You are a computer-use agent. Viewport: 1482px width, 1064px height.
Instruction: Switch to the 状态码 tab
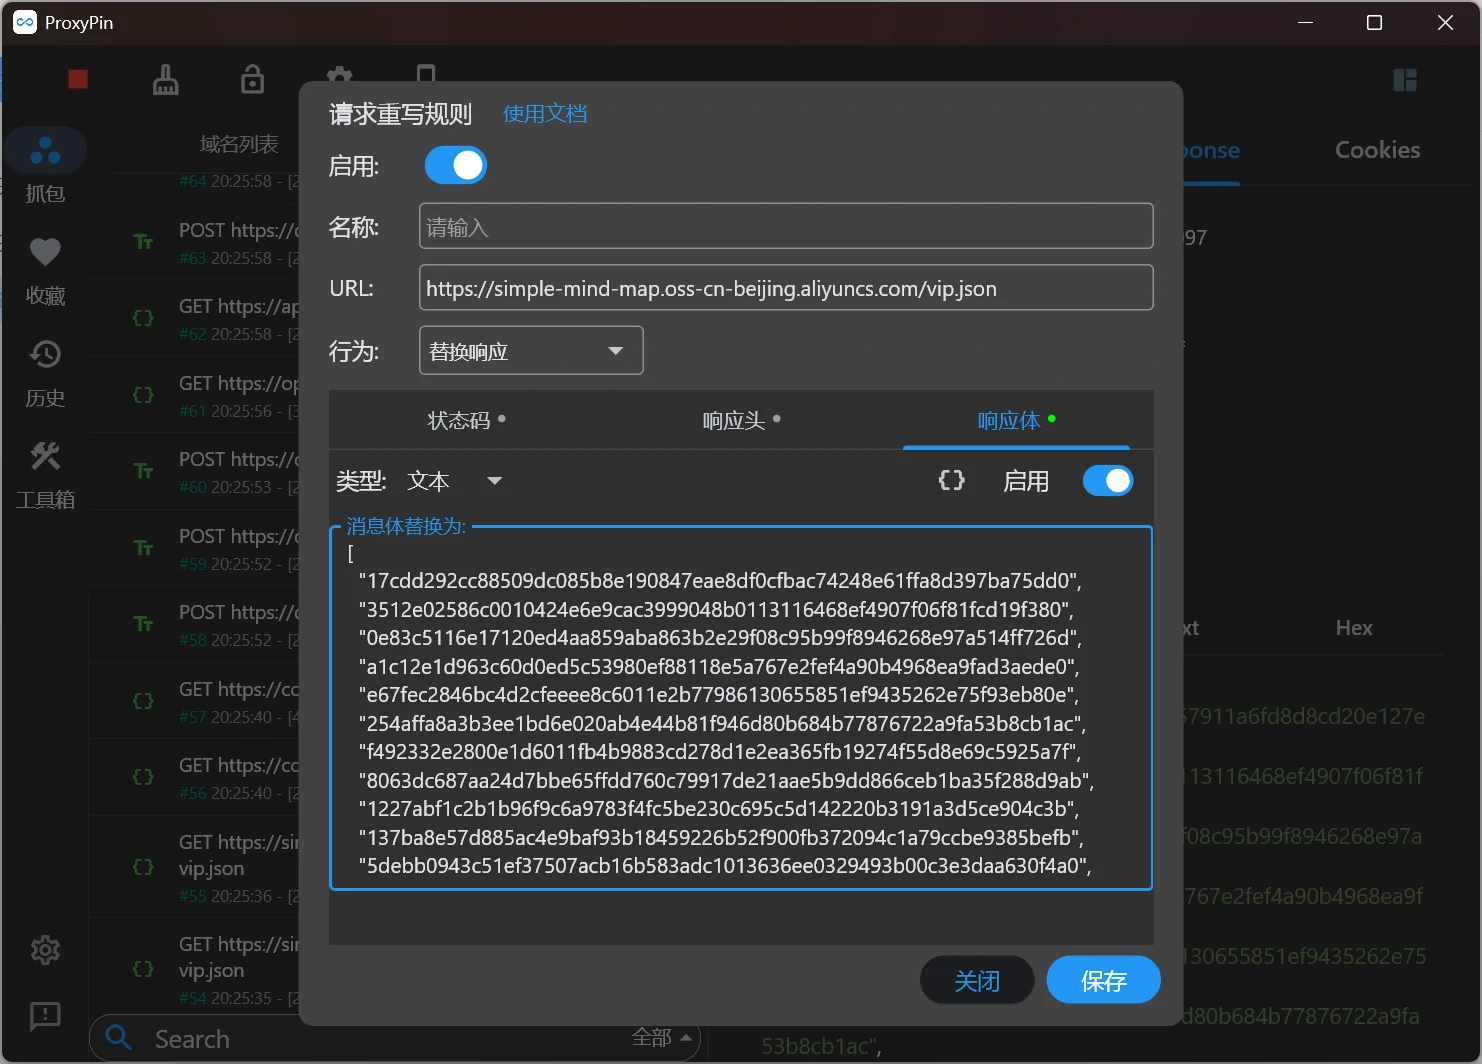click(466, 421)
